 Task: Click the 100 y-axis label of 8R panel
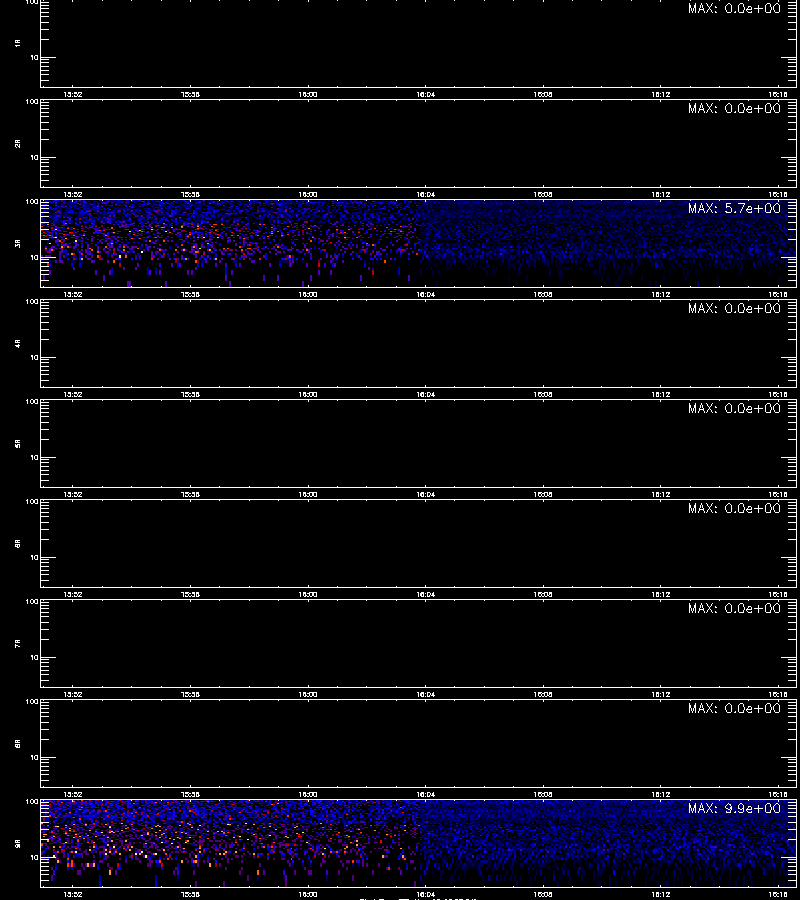(x=32, y=702)
